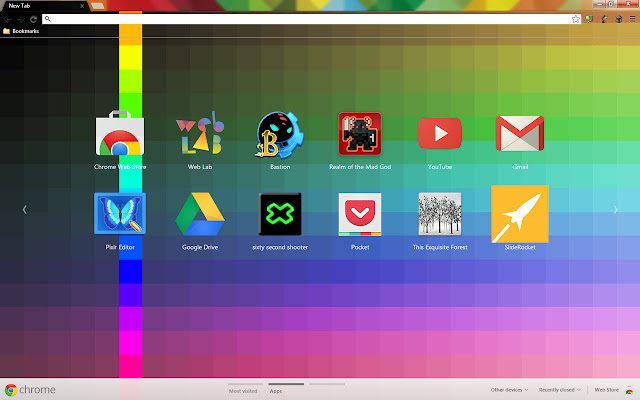Bookmark this page with the star
This screenshot has width=640, height=400.
pos(576,19)
